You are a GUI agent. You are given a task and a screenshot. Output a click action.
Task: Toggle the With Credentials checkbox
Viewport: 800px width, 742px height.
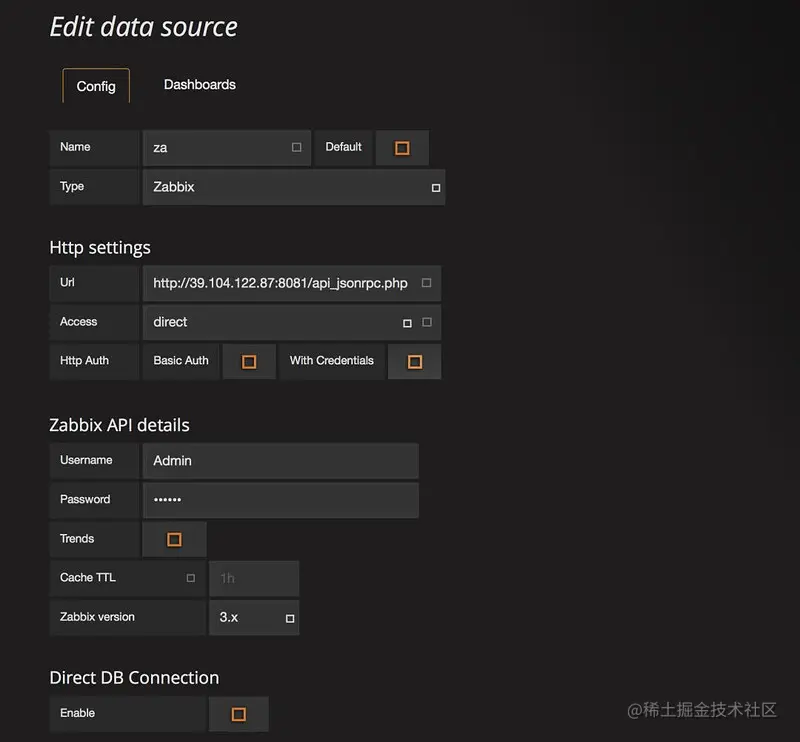coord(415,362)
